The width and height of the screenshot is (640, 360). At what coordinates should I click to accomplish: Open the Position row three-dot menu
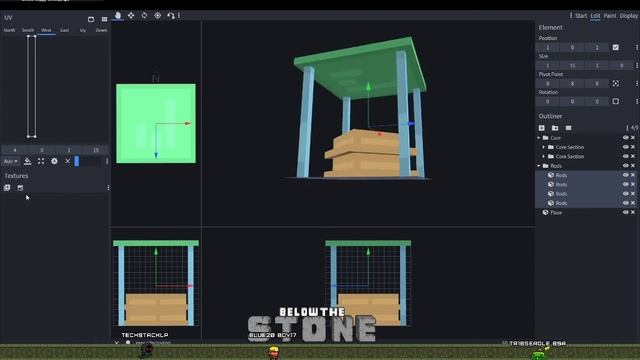coord(637,47)
